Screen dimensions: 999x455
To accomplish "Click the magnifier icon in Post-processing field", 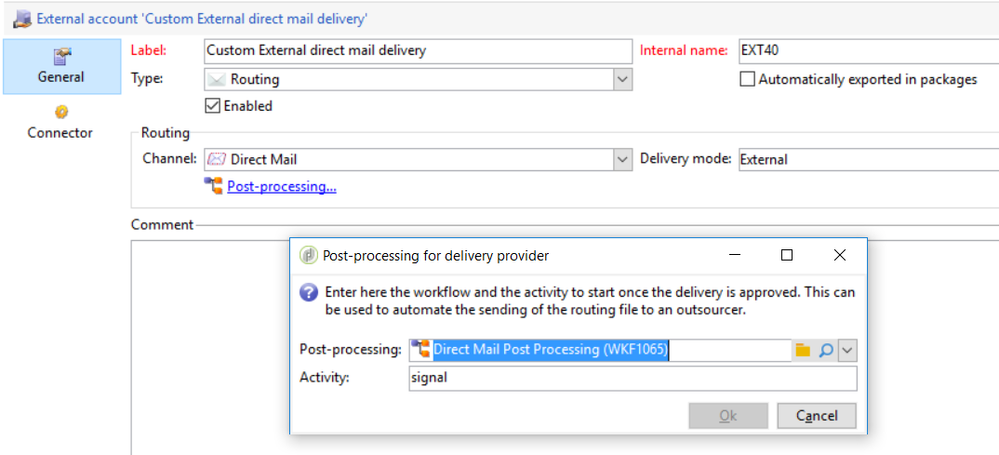I will point(826,350).
